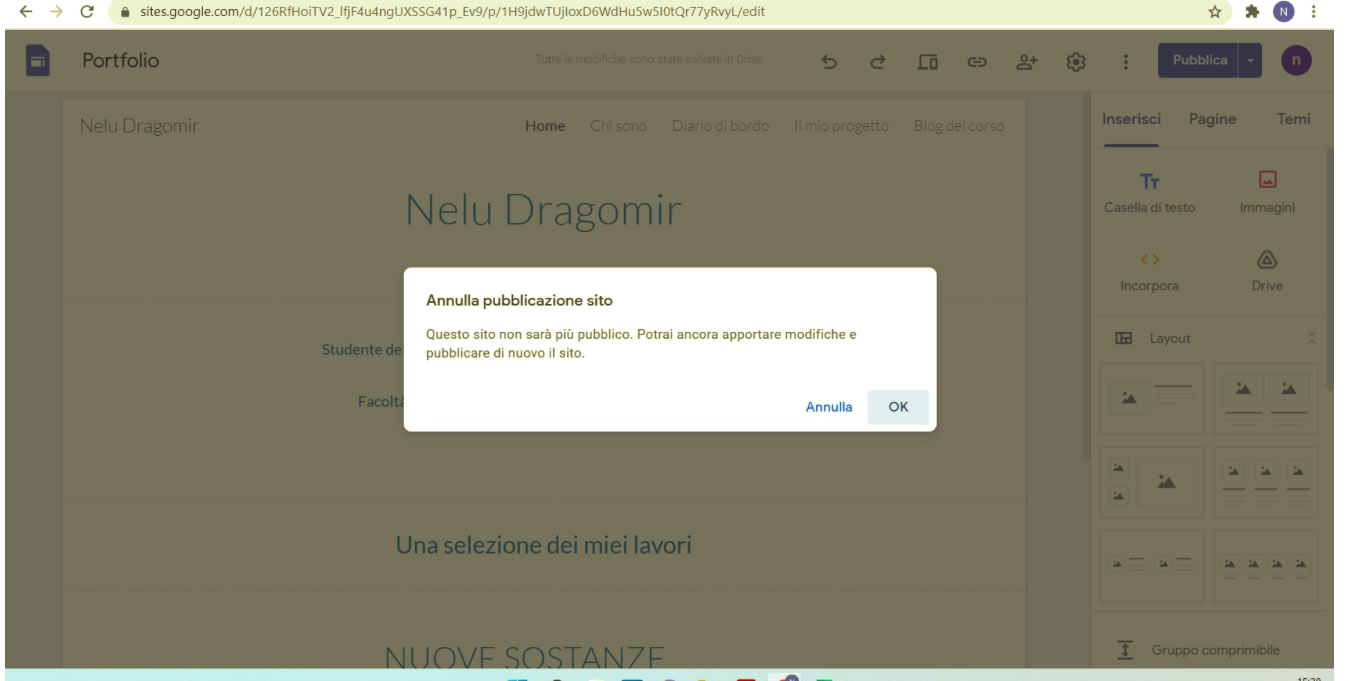Image resolution: width=1349 pixels, height=681 pixels.
Task: Insert a Casella di testo
Action: pos(1149,193)
